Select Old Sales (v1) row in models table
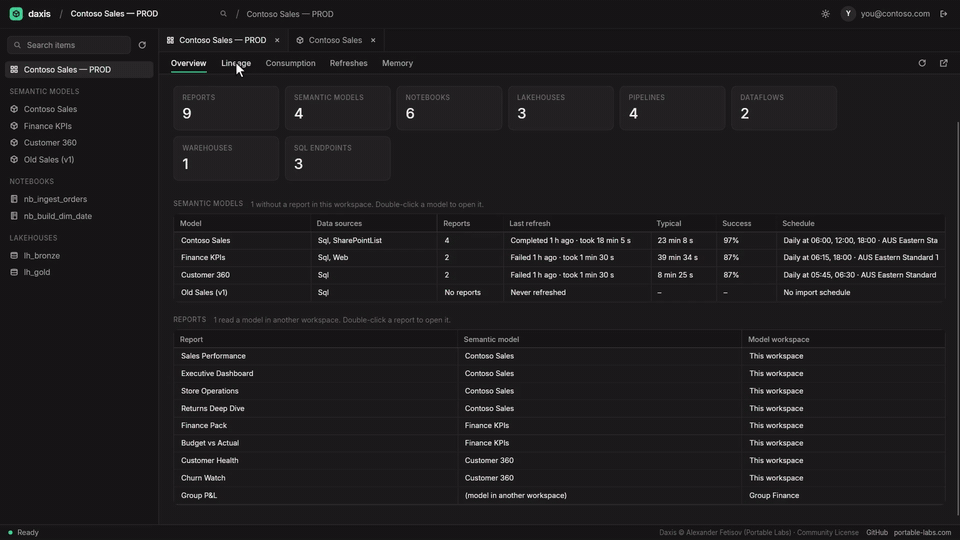960x540 pixels. (560, 293)
